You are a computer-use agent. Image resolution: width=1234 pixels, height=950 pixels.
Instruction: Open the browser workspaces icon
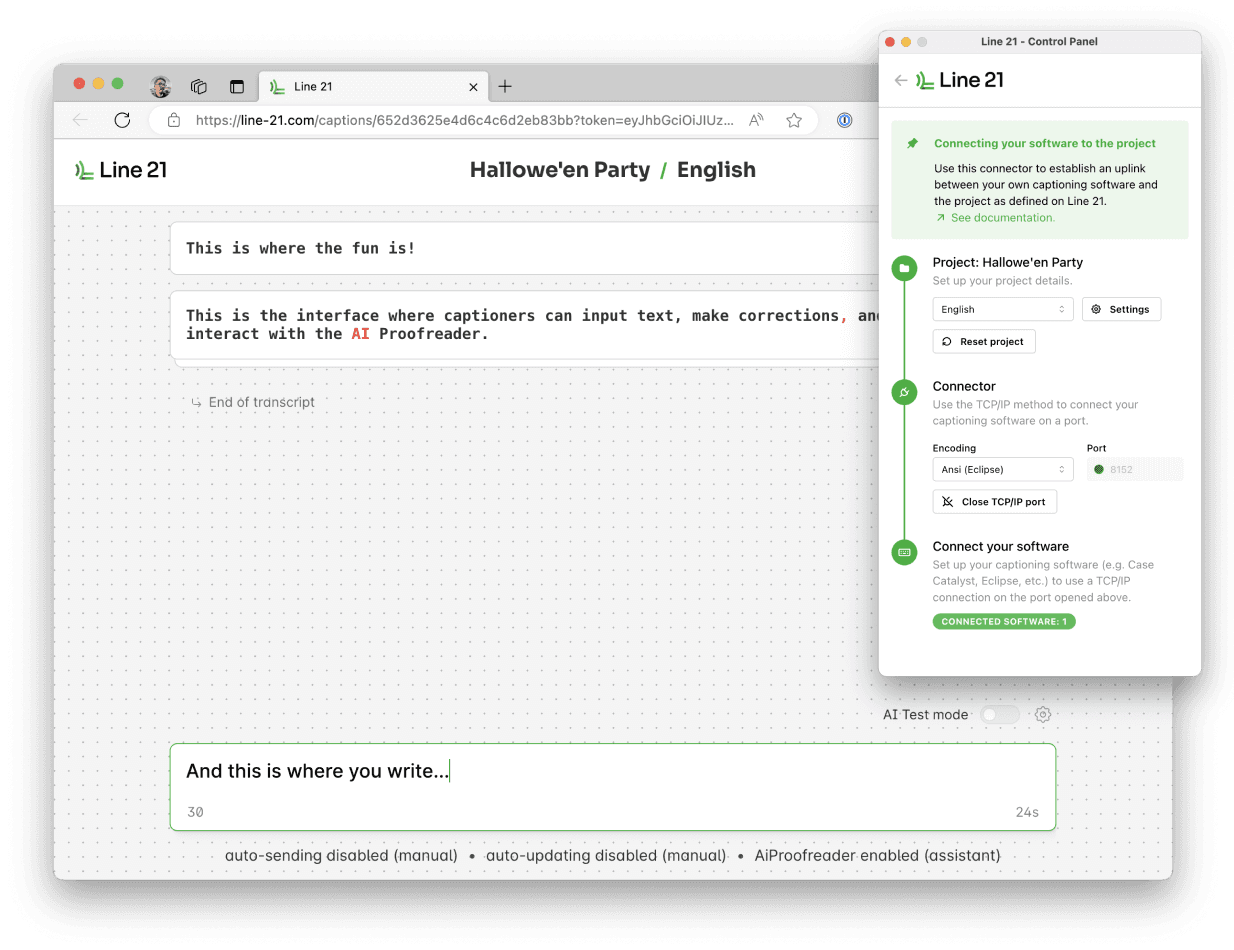(199, 87)
